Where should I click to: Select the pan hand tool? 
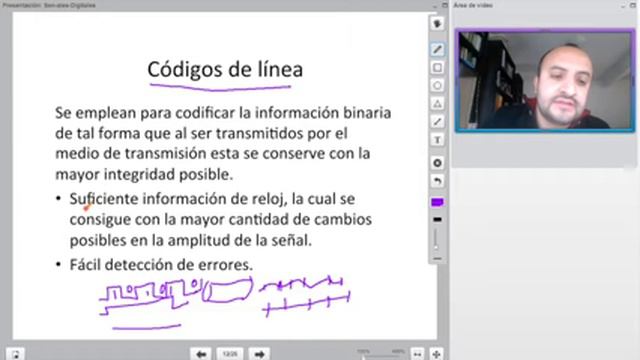tap(437, 24)
